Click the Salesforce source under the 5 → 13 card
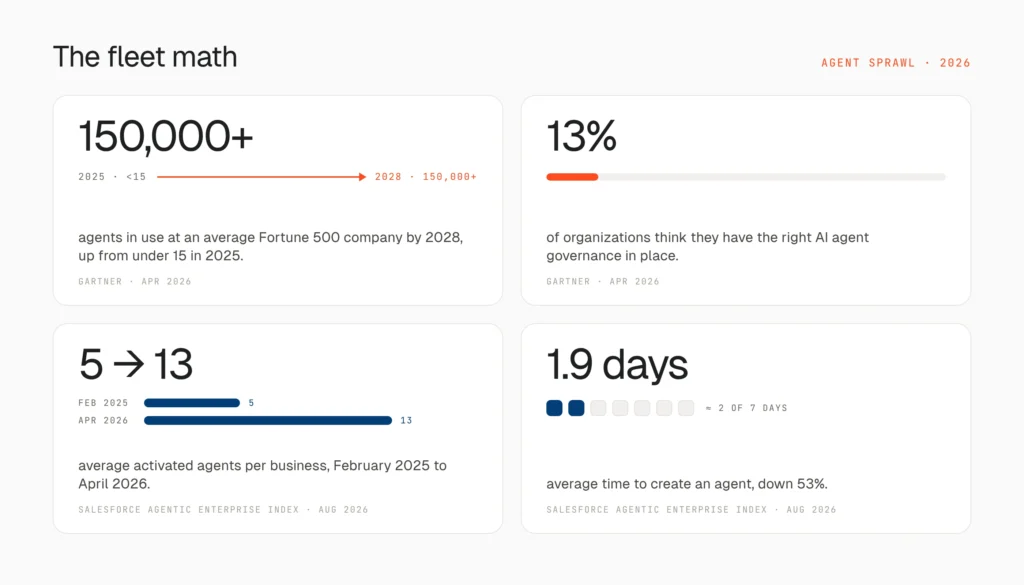The width and height of the screenshot is (1024, 585). point(223,509)
